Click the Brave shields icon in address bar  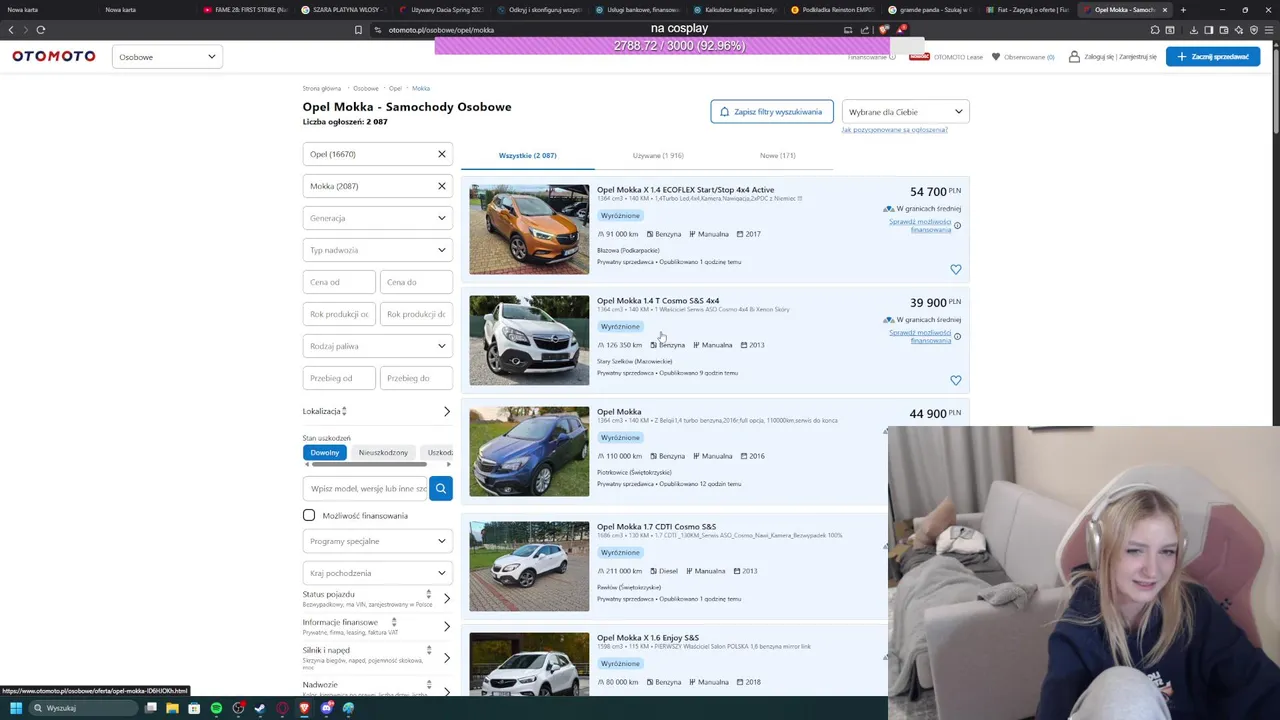[x=884, y=30]
